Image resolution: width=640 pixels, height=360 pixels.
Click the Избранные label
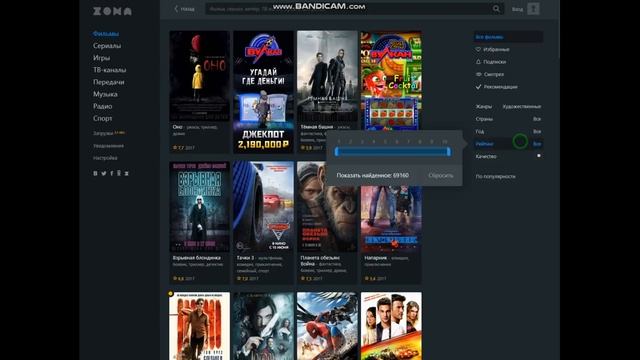496,49
